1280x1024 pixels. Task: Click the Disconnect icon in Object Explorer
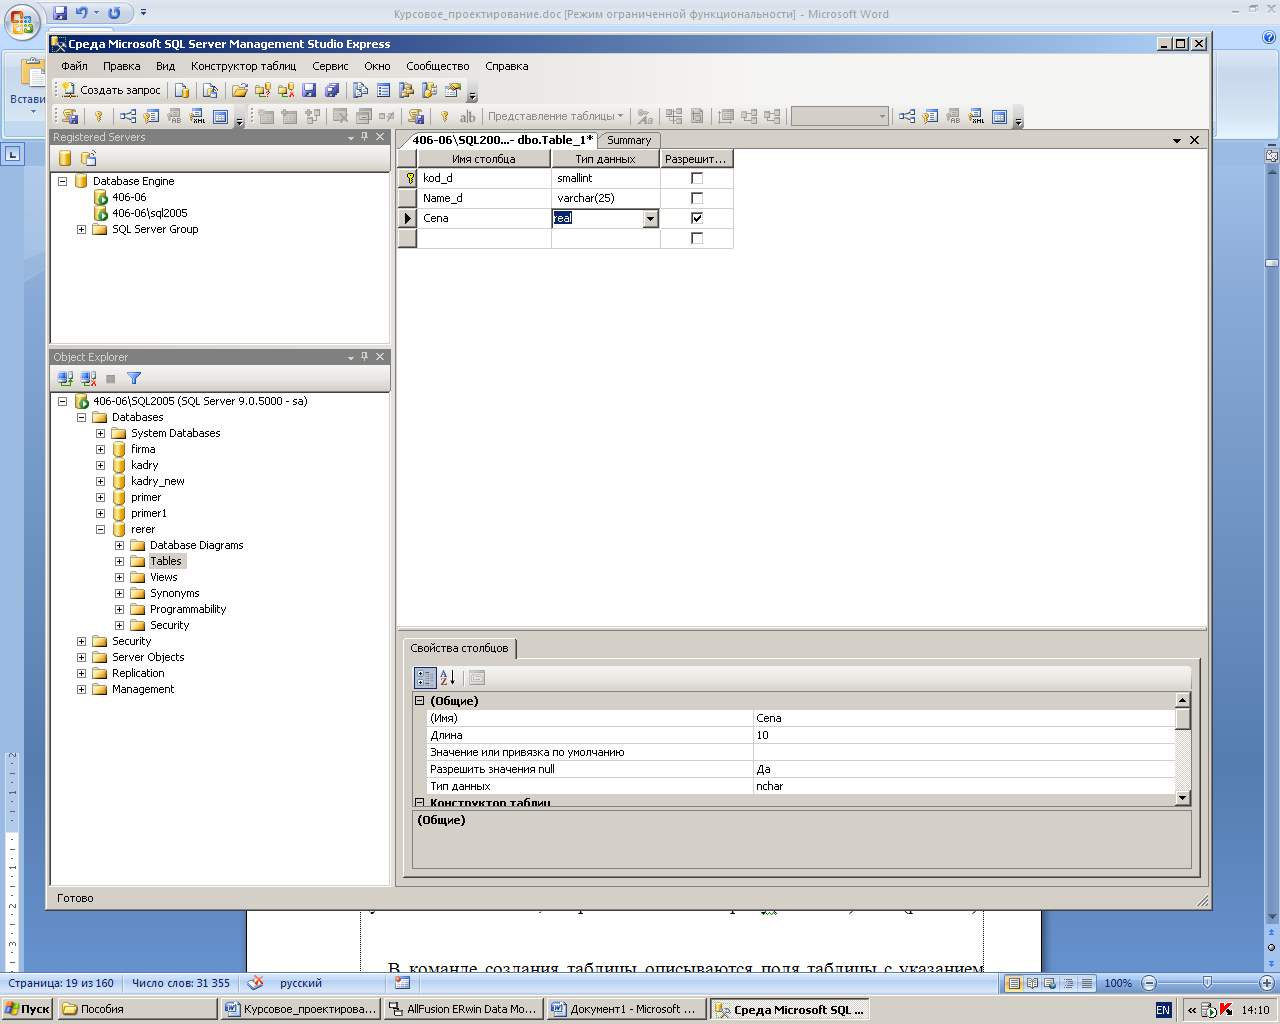click(x=88, y=378)
